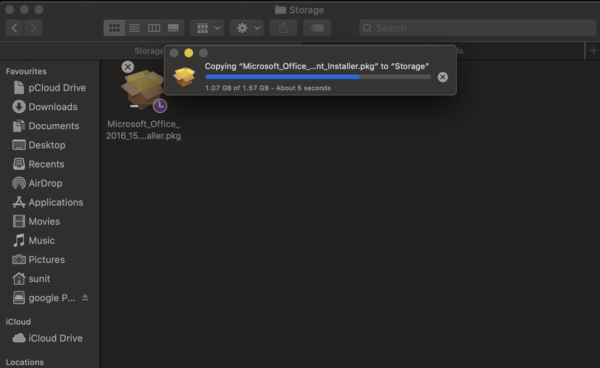The image size is (600, 368).
Task: Click the Copying Microsoft_Office title text
Action: [317, 66]
